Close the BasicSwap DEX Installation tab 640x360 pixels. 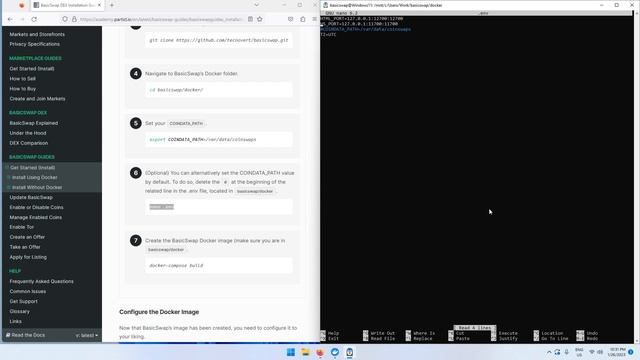(x=99, y=5)
